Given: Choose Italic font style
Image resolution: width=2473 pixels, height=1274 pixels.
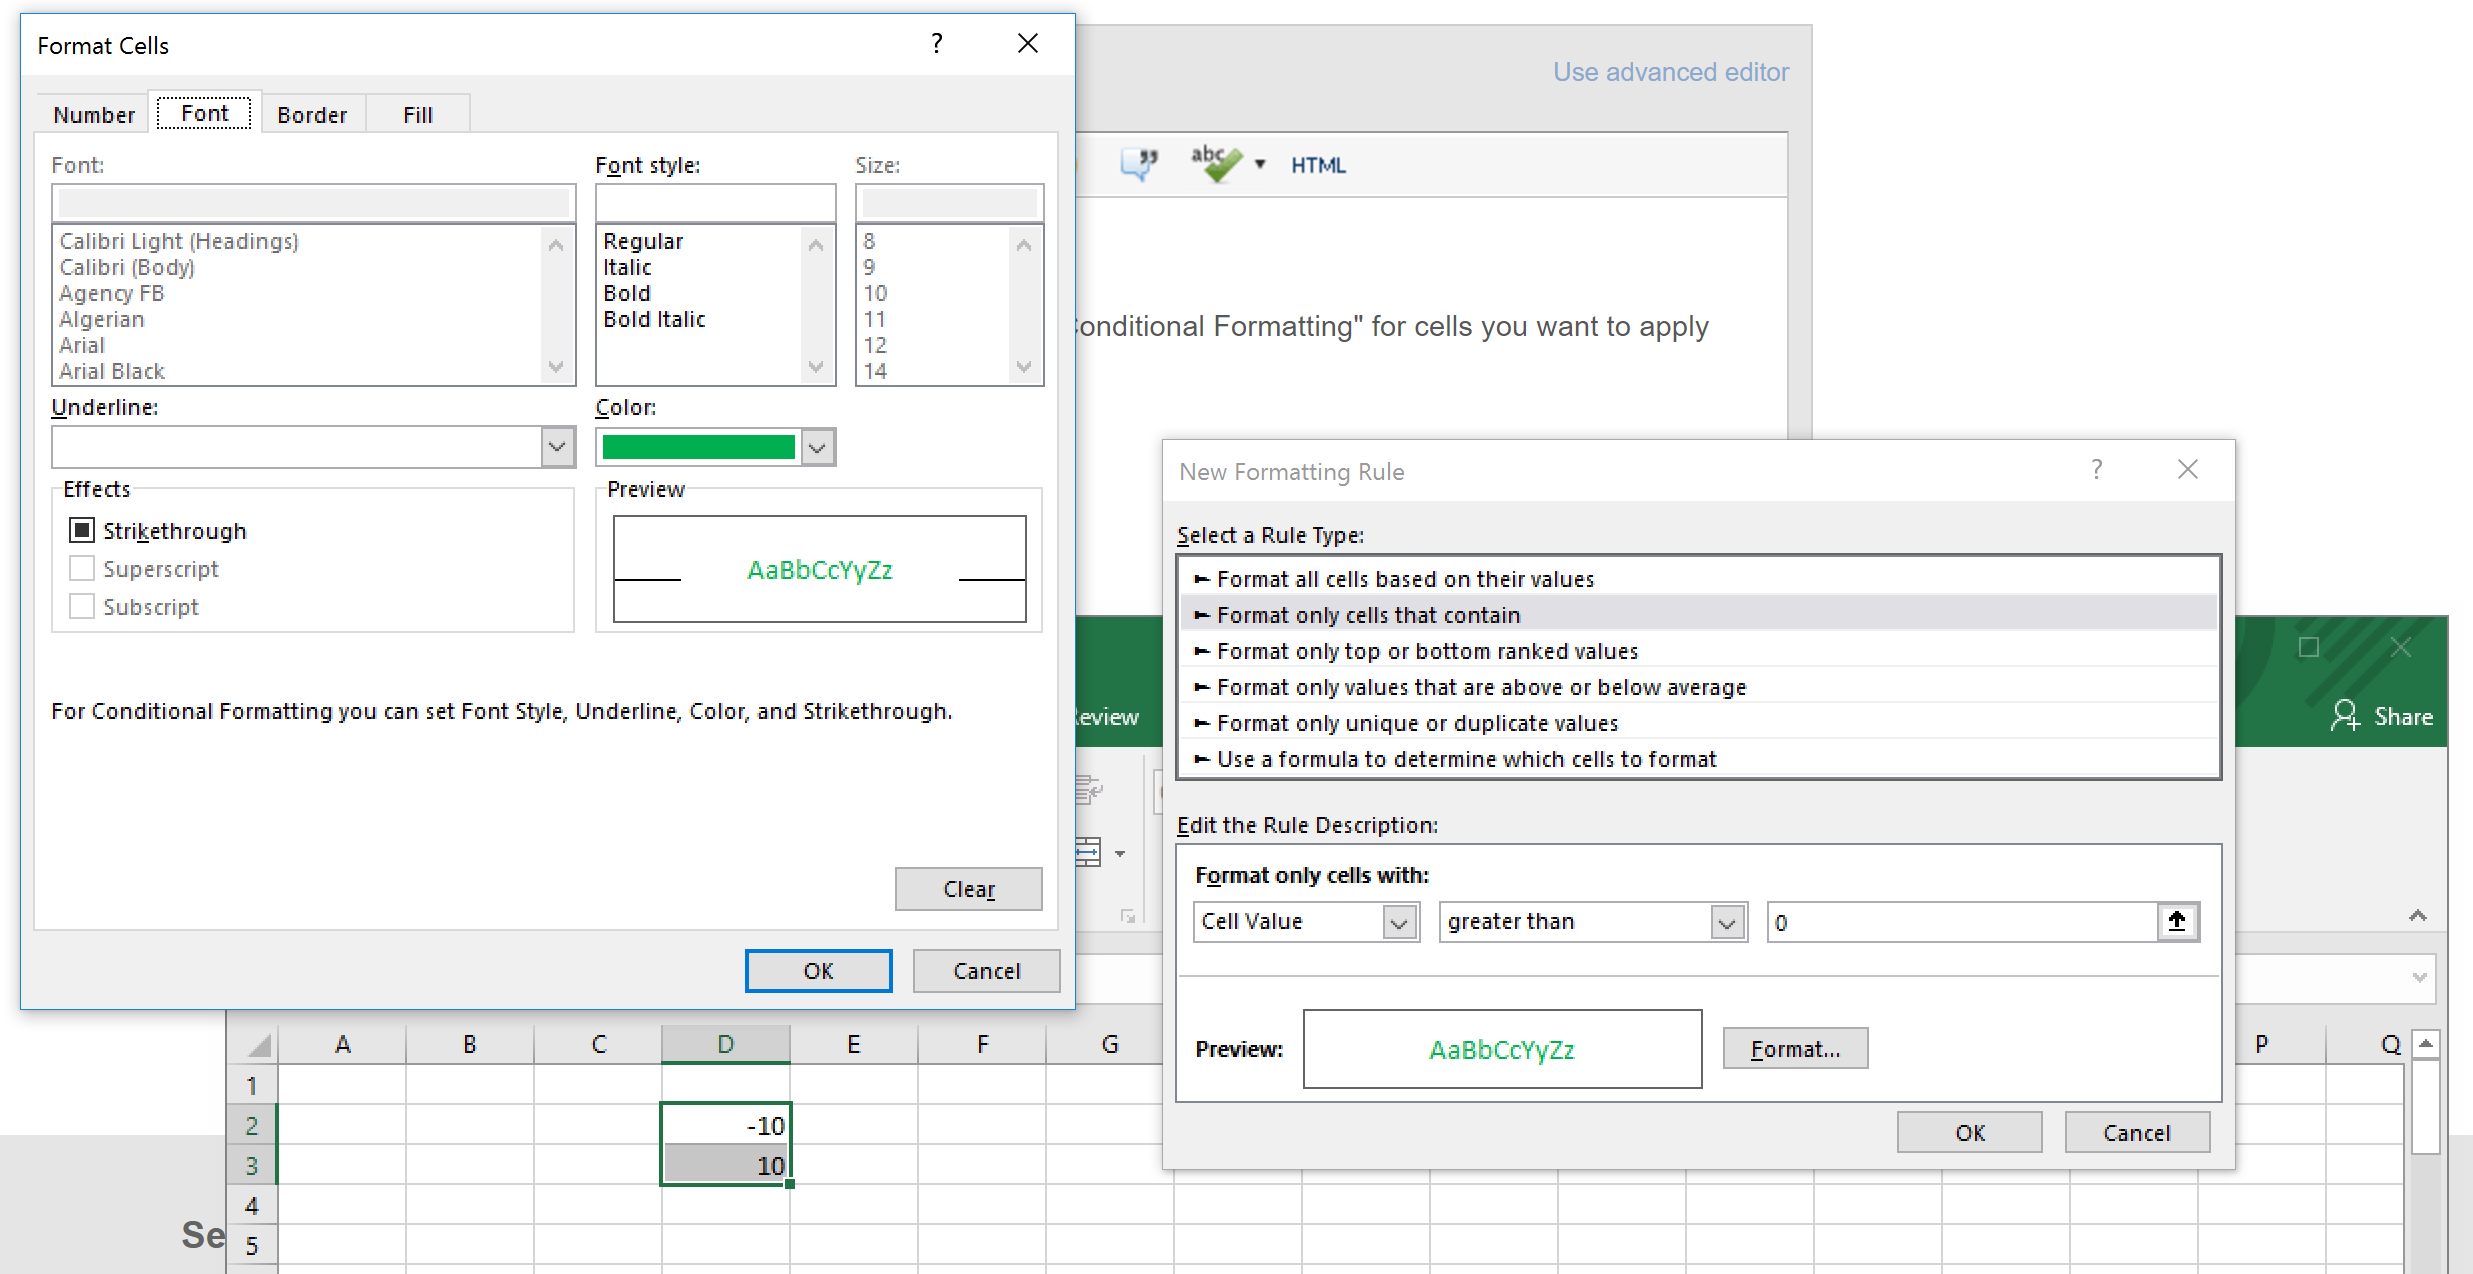Looking at the screenshot, I should tap(627, 267).
